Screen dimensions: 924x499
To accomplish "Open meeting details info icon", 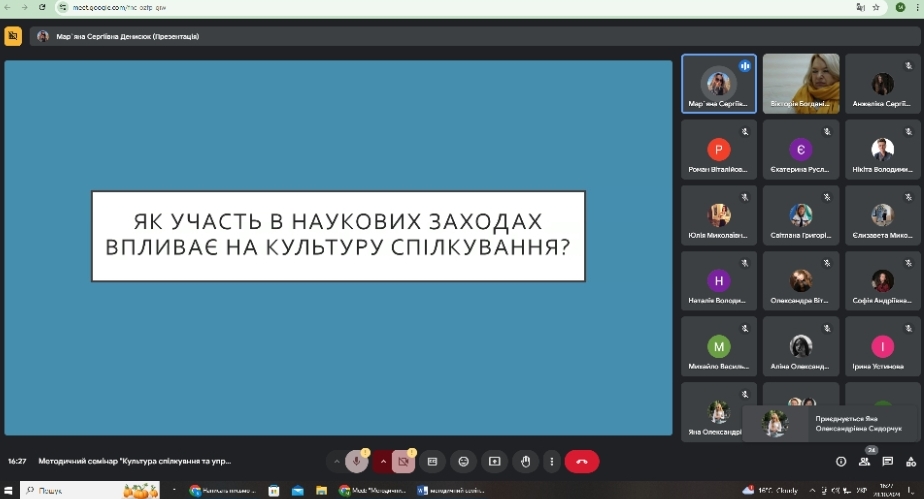I will [841, 461].
